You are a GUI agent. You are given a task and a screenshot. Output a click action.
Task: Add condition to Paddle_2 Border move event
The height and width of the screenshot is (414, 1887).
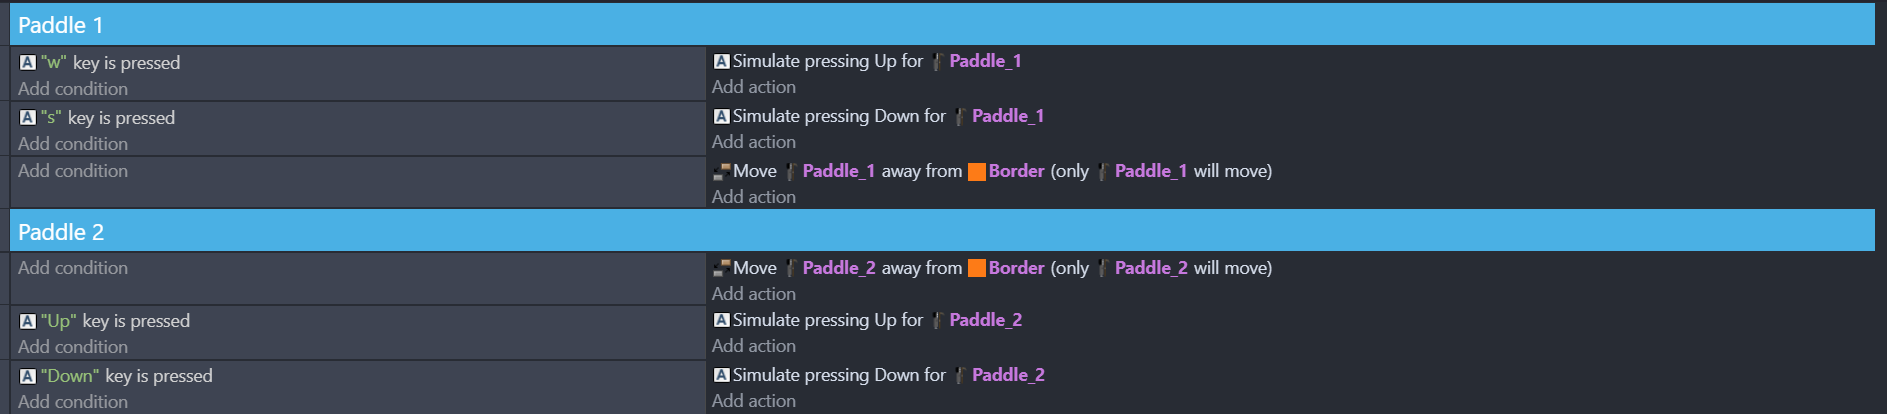73,268
